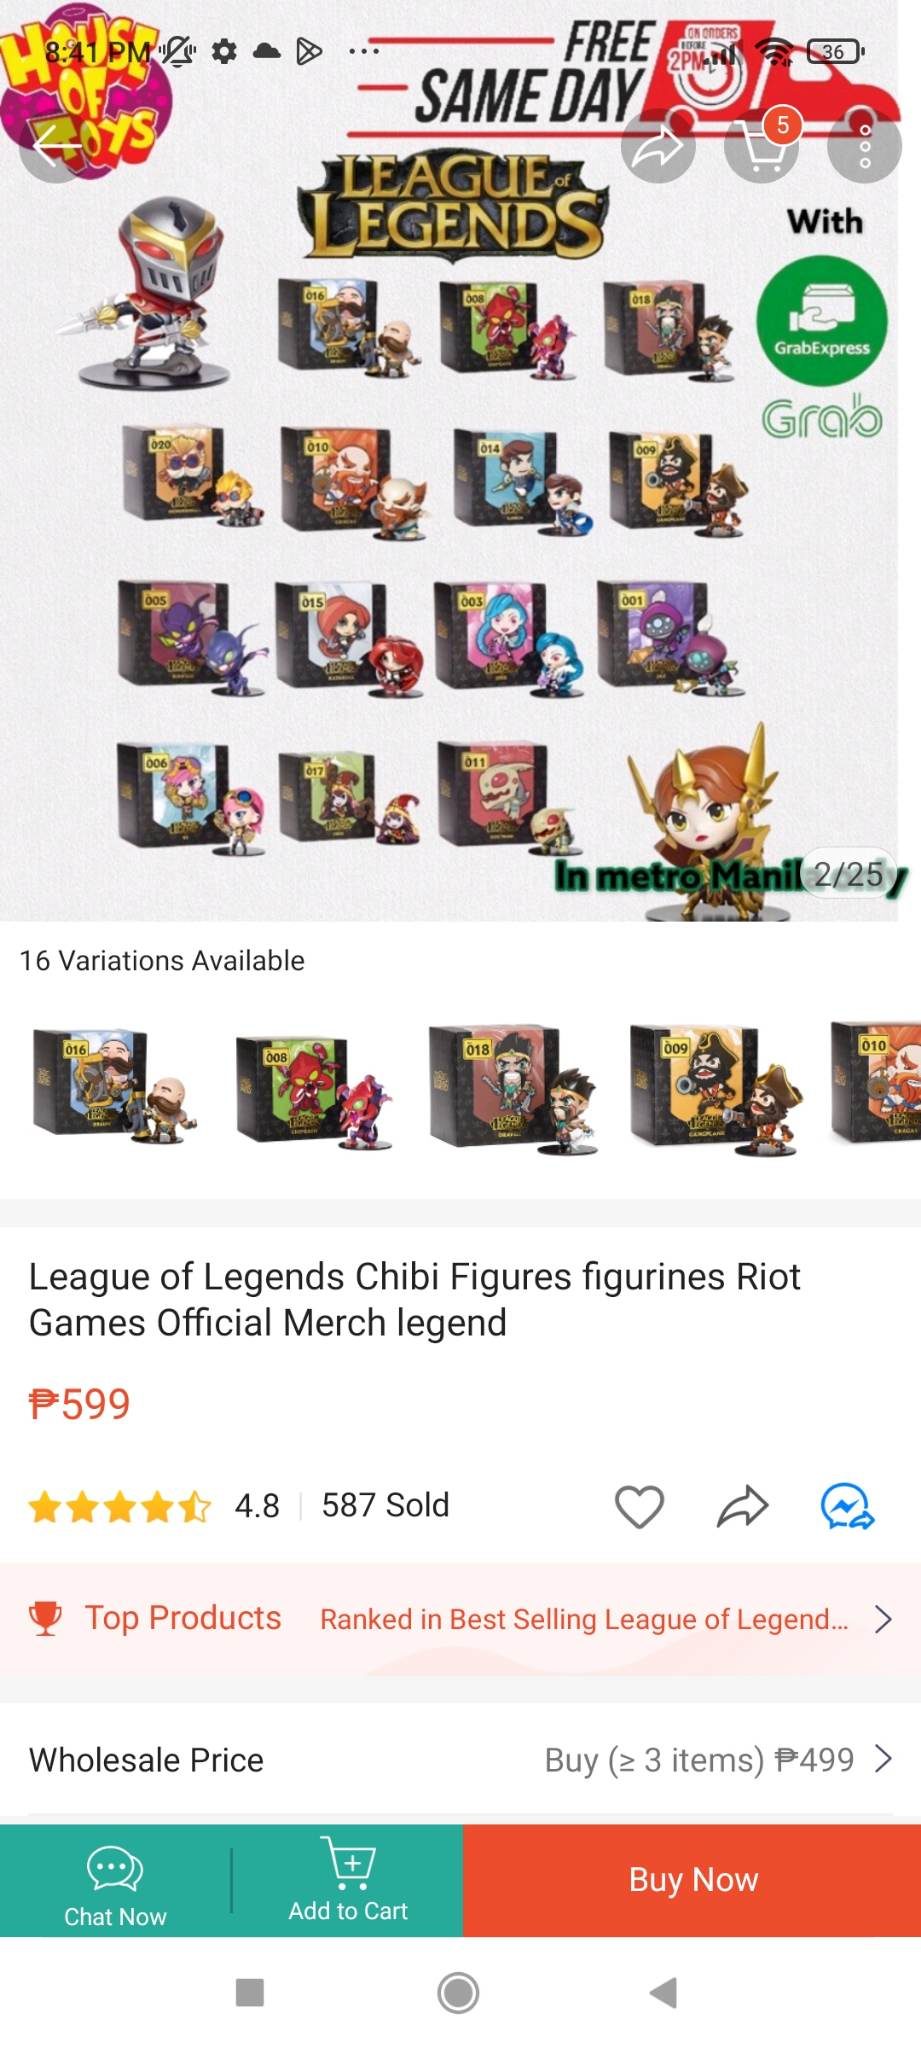The image size is (921, 2048).
Task: Expand the Best Selling ranking chevron
Action: pyautogui.click(x=882, y=1618)
